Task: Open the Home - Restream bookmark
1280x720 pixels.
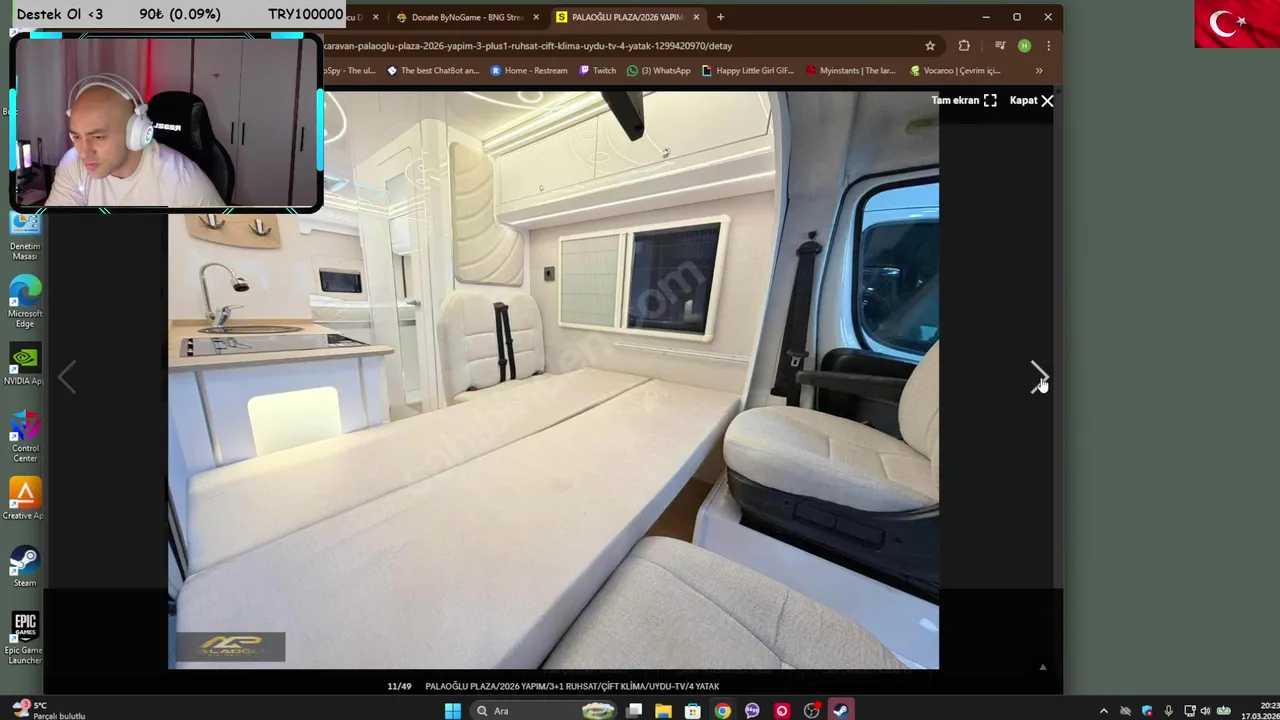Action: pyautogui.click(x=529, y=70)
